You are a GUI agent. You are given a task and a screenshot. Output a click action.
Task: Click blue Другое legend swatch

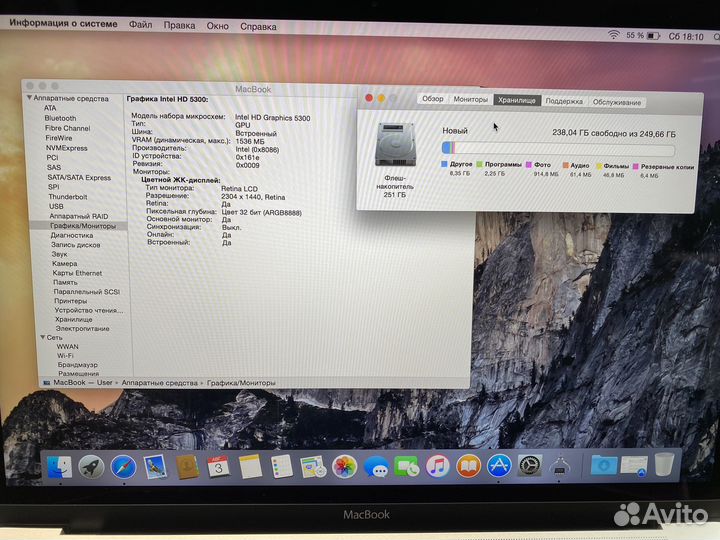tap(444, 164)
